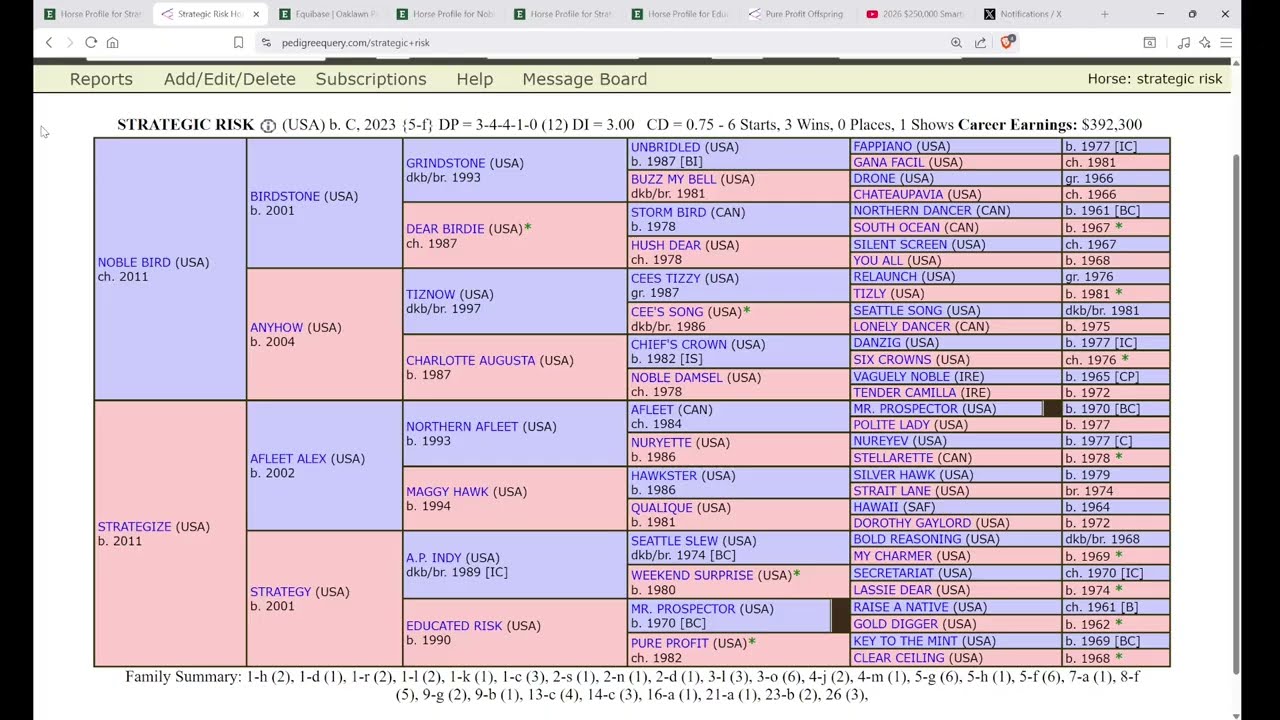The image size is (1280, 720).
Task: Open a new browser tab
Action: click(1104, 14)
